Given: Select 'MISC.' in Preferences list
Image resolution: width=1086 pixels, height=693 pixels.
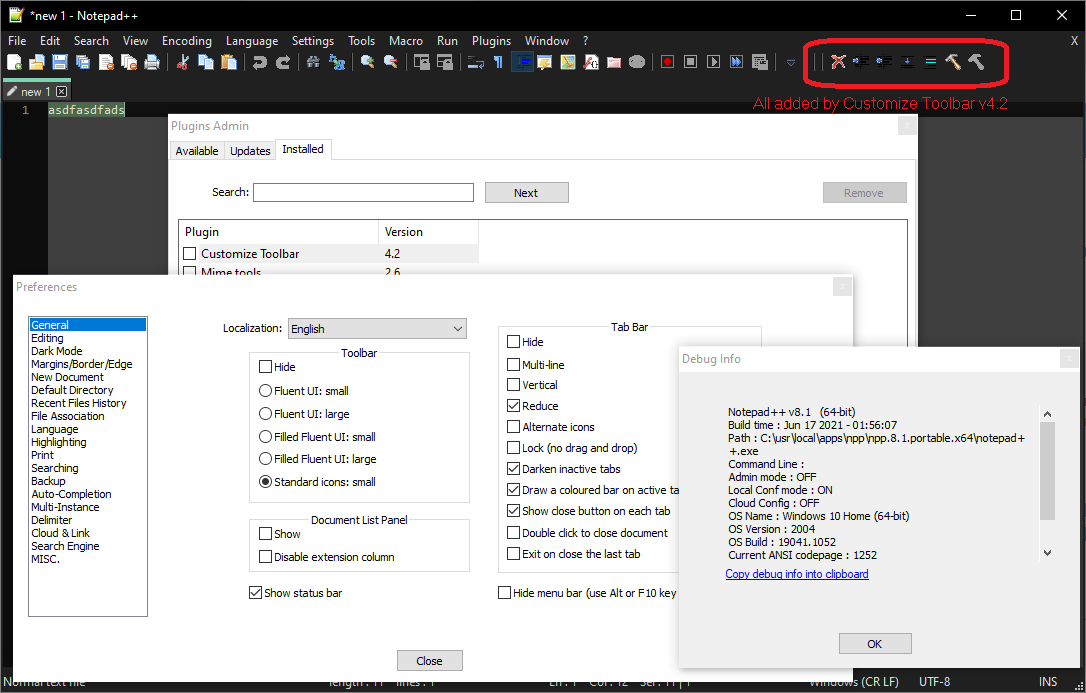Looking at the screenshot, I should click(x=46, y=559).
